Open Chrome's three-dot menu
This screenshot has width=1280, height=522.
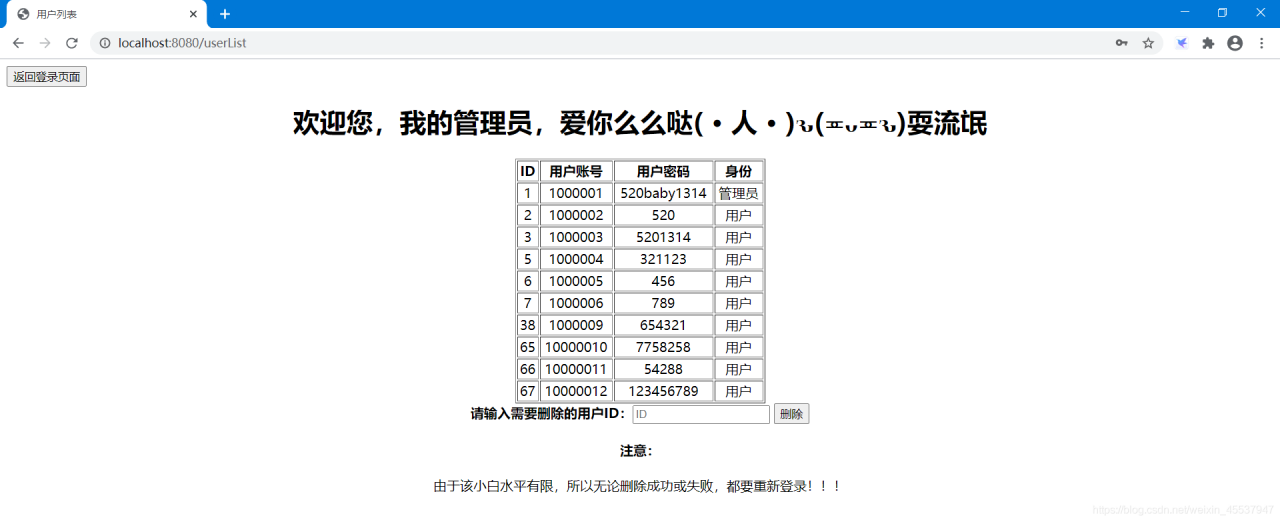[x=1262, y=43]
